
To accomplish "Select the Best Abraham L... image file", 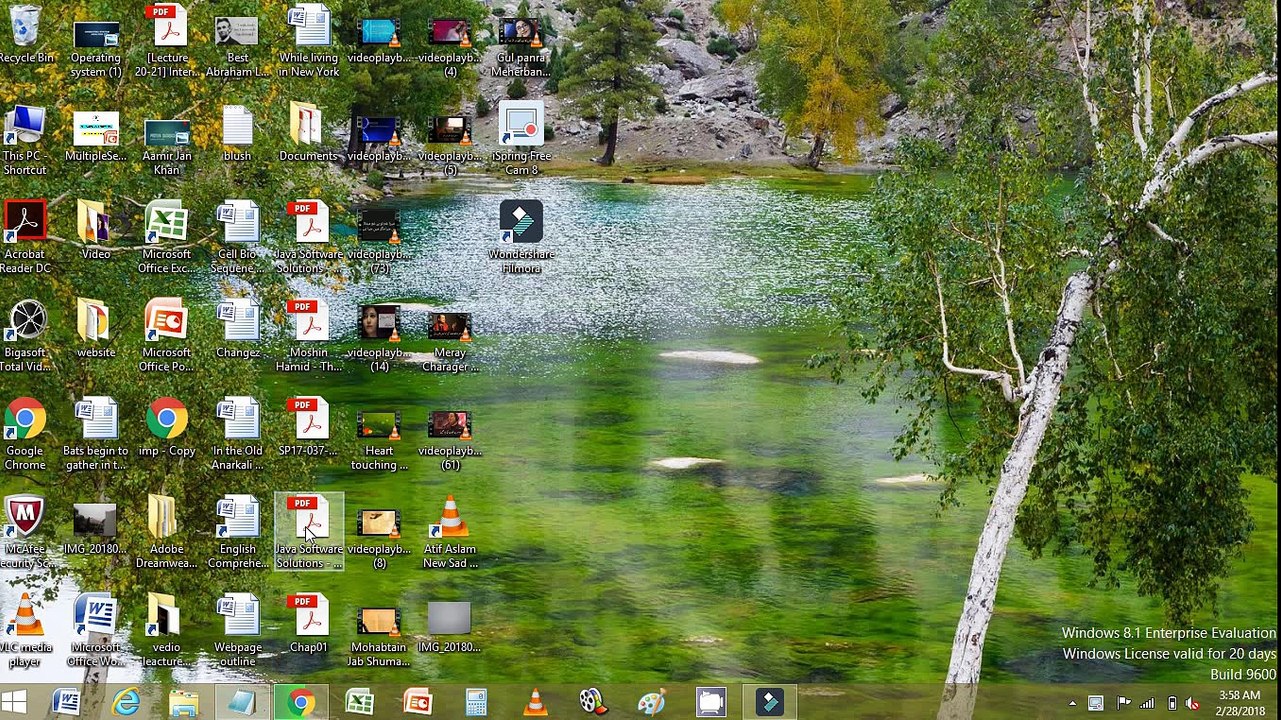I will (237, 45).
